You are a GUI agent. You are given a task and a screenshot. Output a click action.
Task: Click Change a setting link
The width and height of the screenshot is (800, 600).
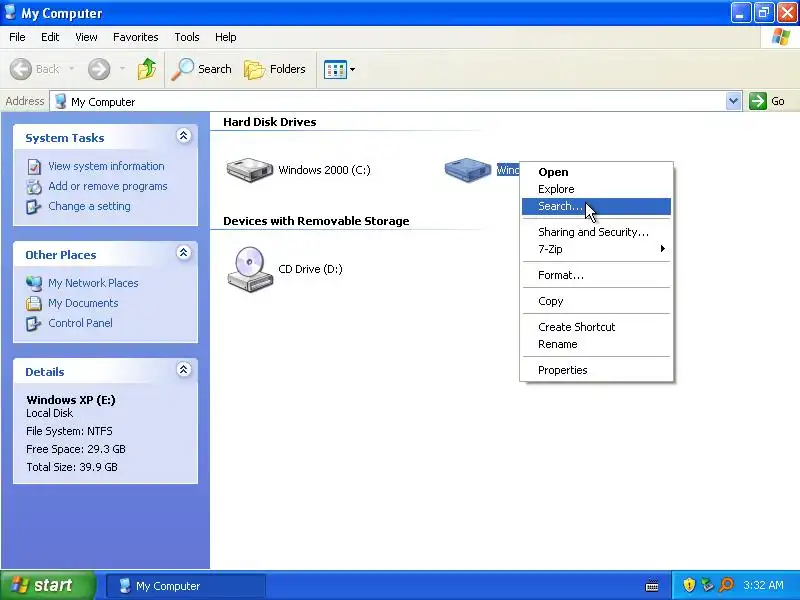pos(89,206)
